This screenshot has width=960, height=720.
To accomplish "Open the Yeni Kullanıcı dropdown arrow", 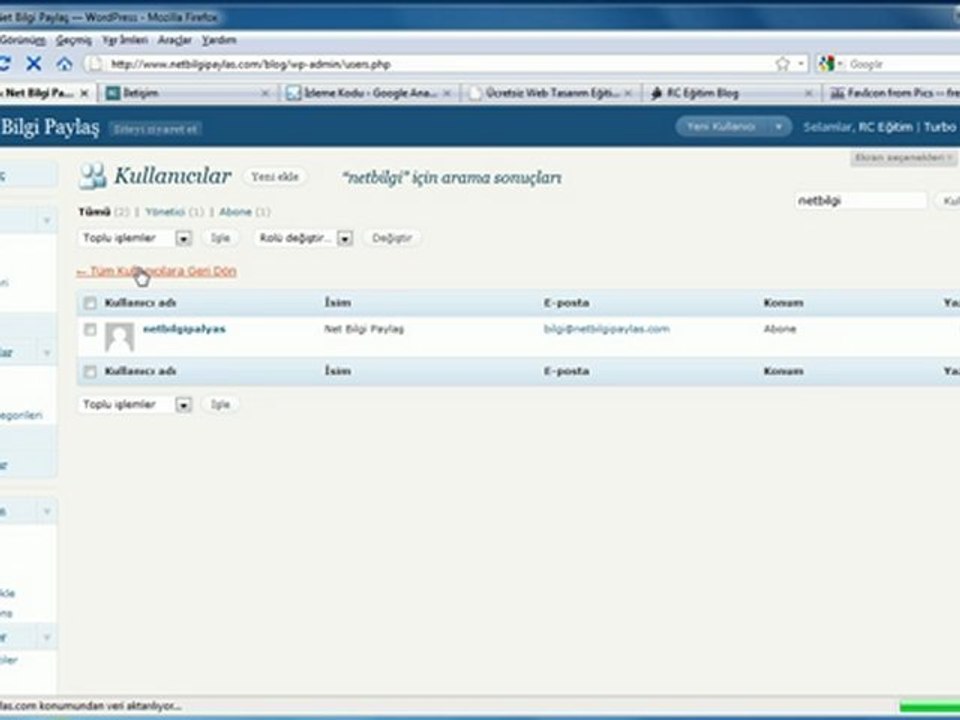I will coord(779,127).
